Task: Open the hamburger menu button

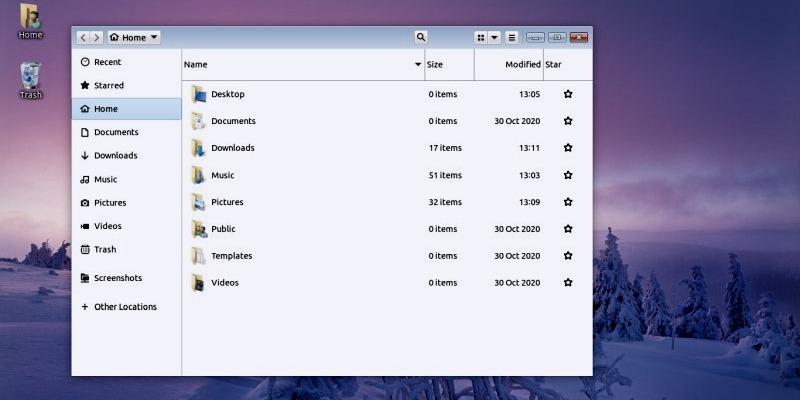Action: point(512,38)
